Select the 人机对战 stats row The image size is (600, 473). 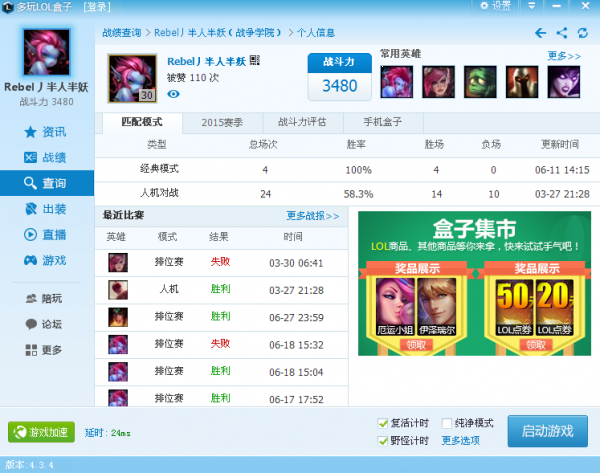pos(347,194)
